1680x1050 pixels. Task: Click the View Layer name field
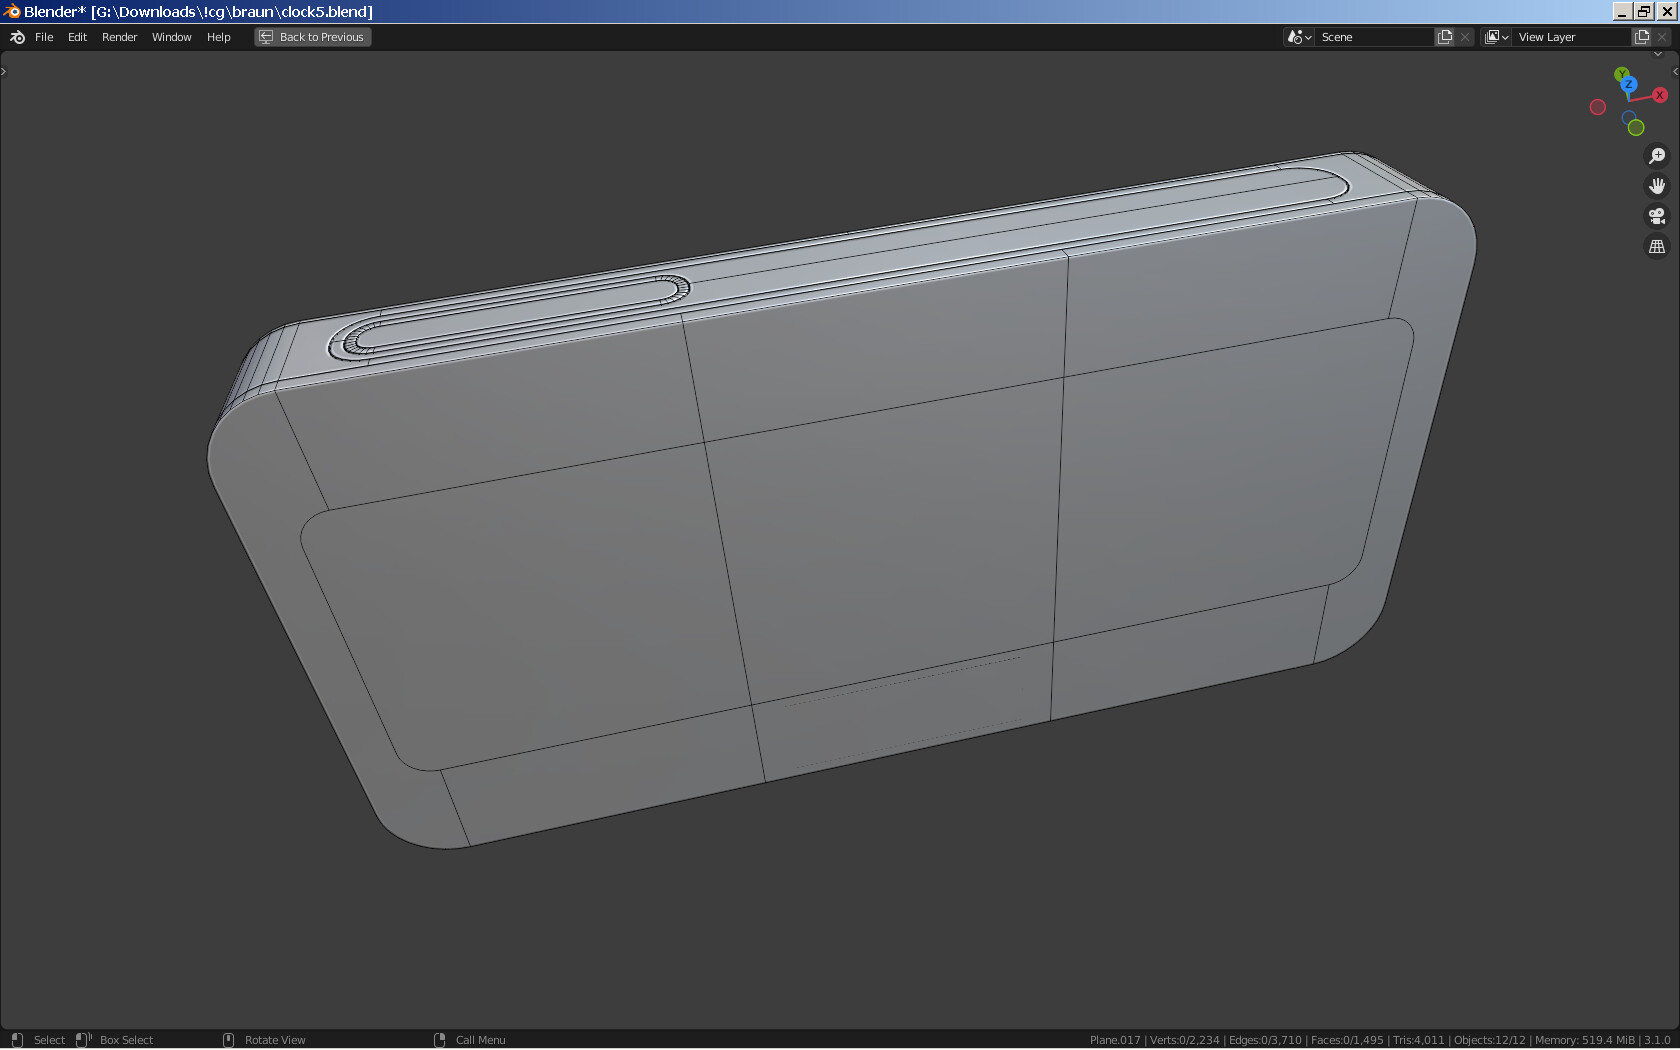point(1572,37)
